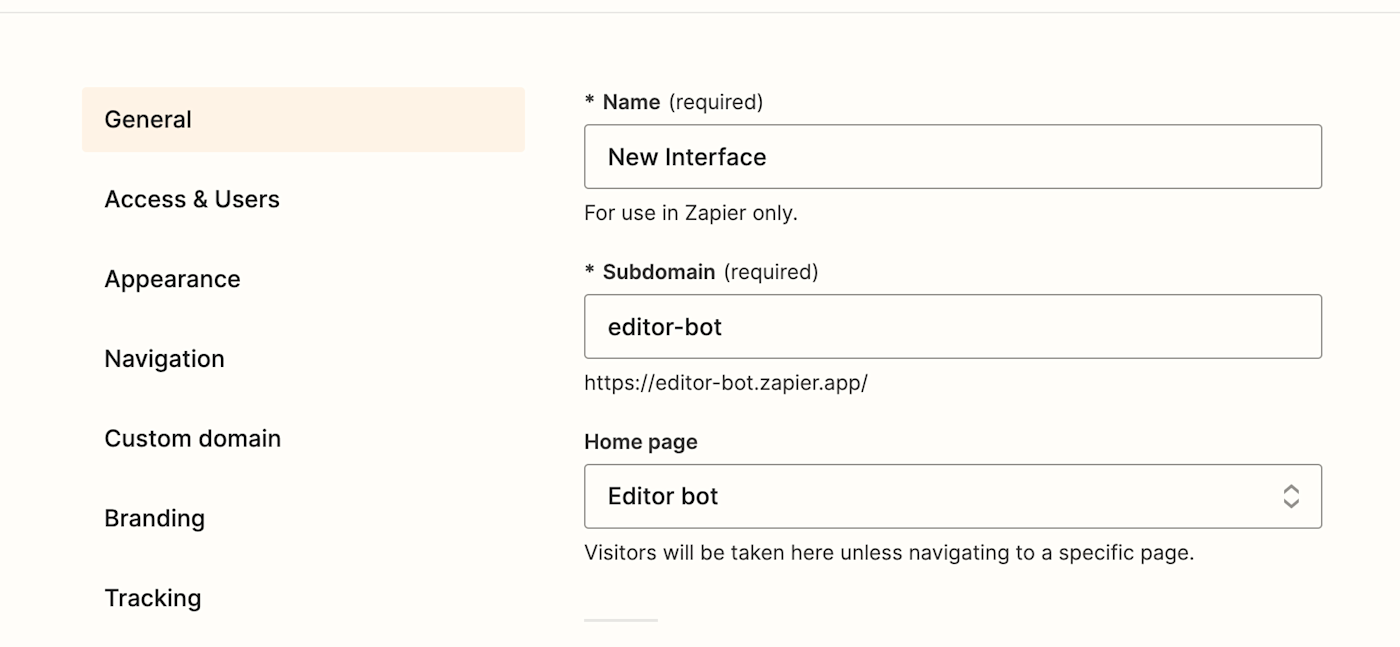The image size is (1400, 647).
Task: Open the Tracking settings
Action: tap(152, 598)
